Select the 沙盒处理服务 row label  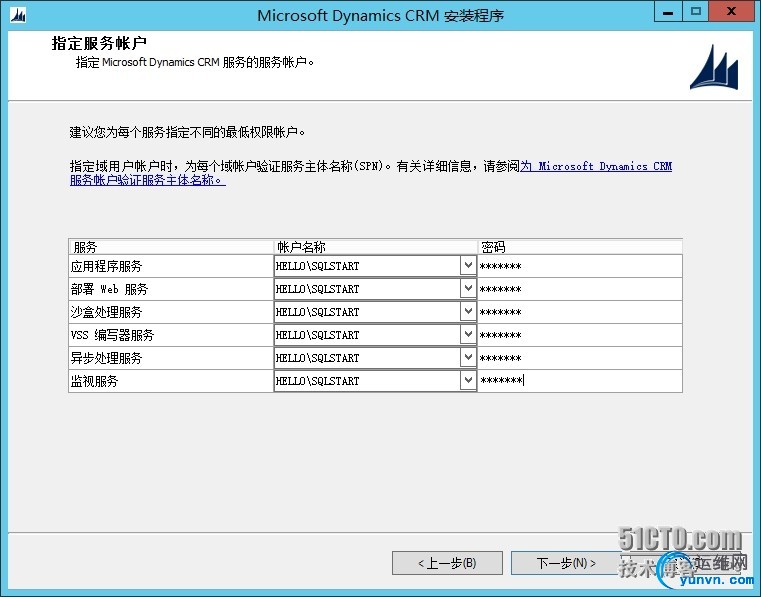(106, 312)
